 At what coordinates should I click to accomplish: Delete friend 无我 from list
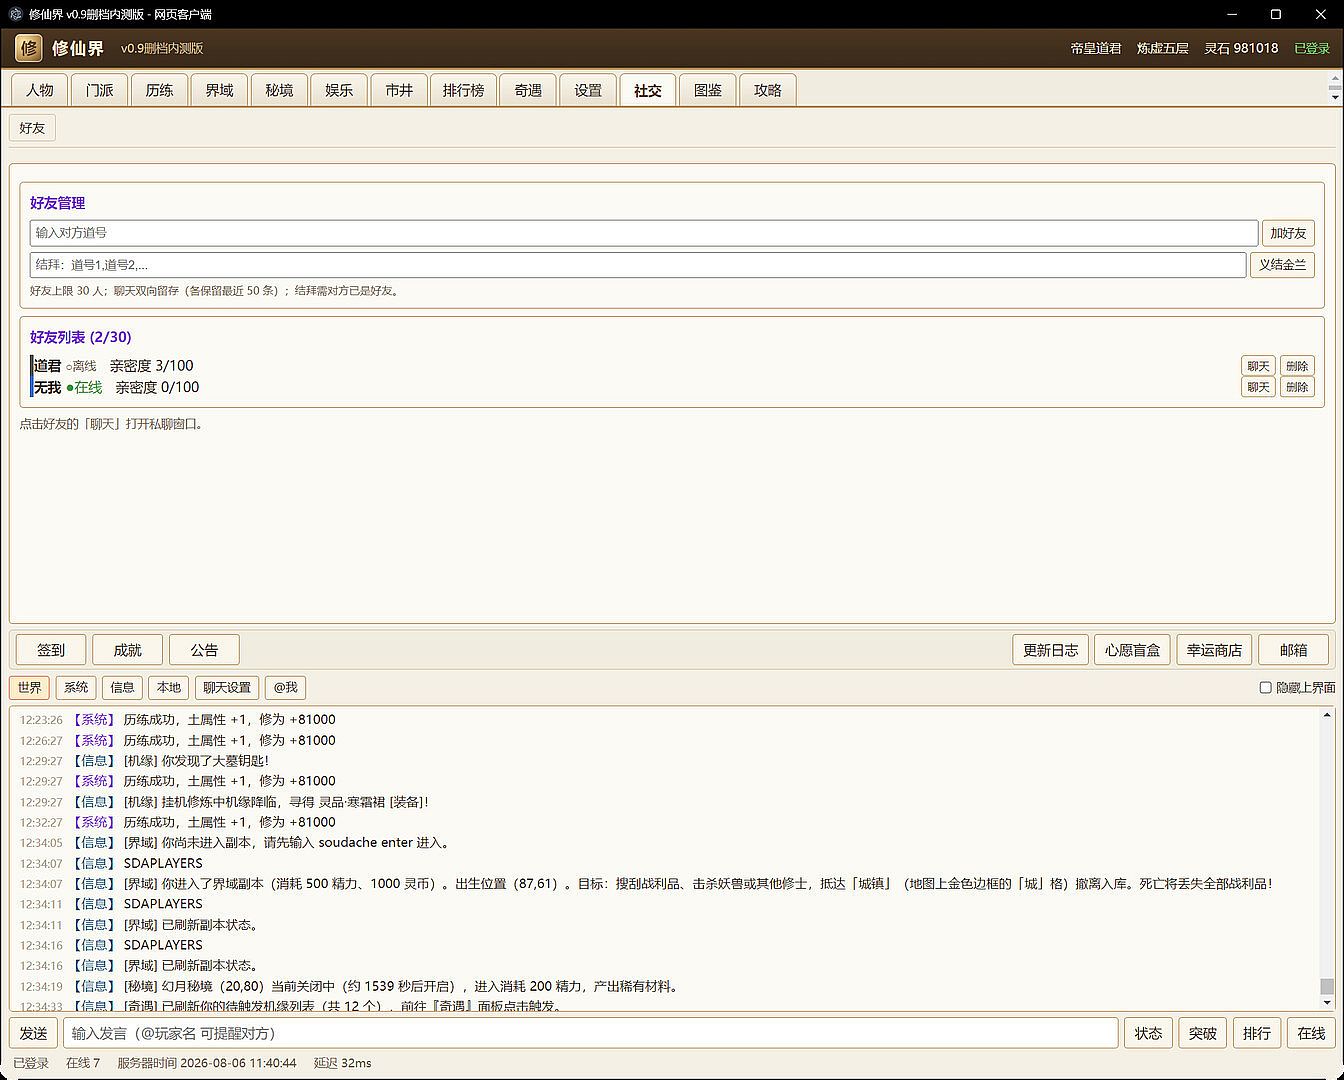(1297, 387)
